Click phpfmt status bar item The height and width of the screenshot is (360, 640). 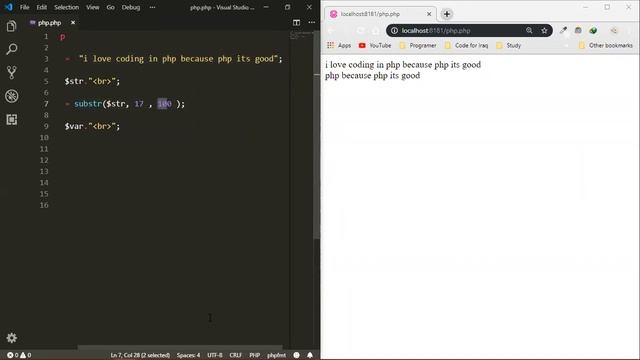click(x=276, y=355)
